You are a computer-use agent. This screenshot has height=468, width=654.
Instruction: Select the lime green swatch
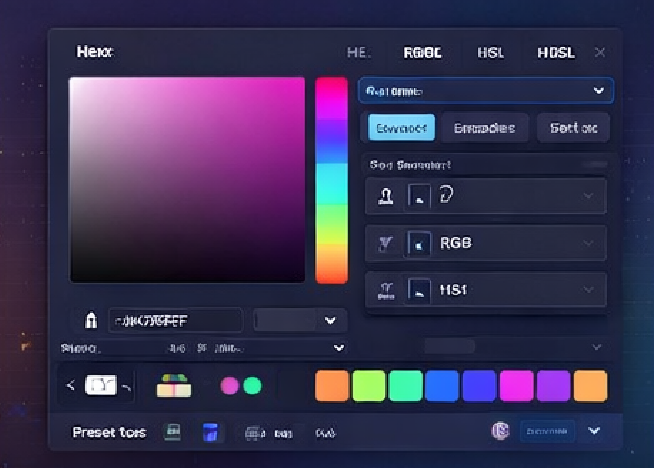tap(369, 386)
